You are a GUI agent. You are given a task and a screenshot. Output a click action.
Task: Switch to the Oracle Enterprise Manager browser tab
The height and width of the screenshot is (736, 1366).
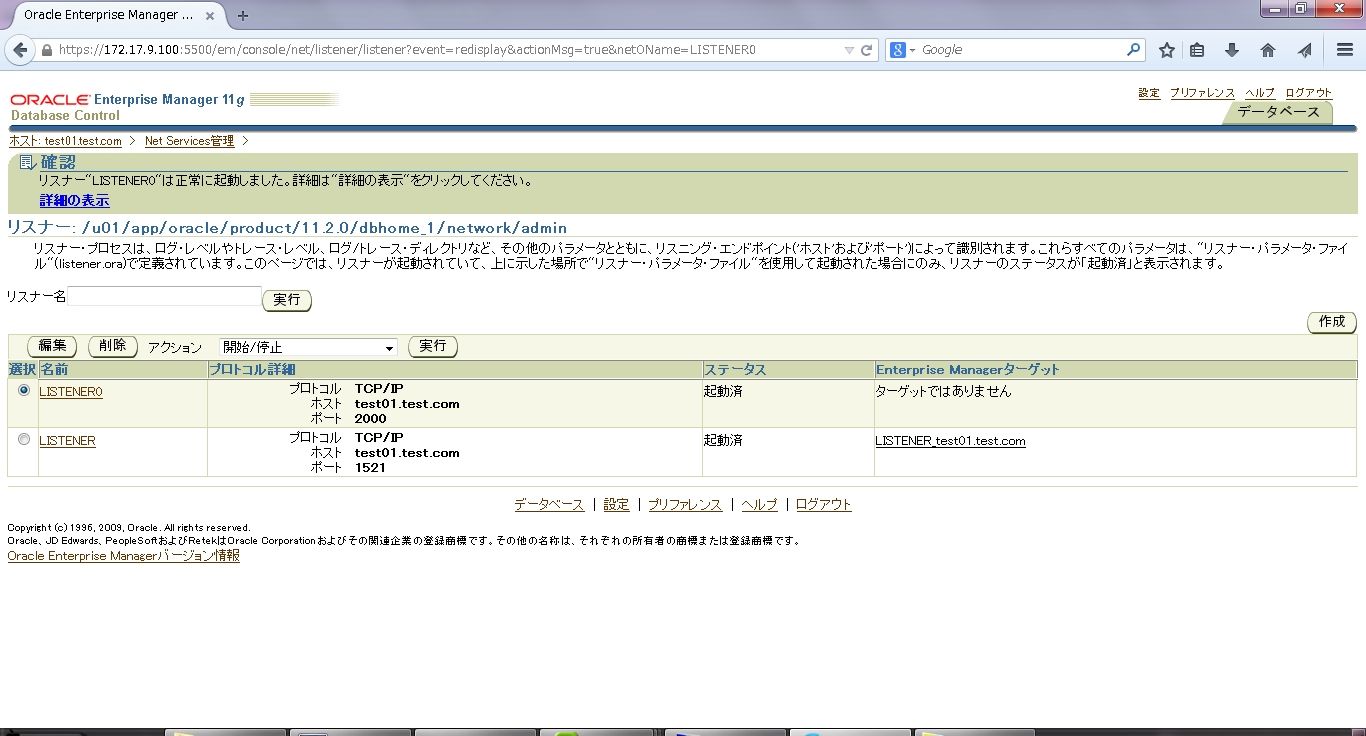pos(110,15)
